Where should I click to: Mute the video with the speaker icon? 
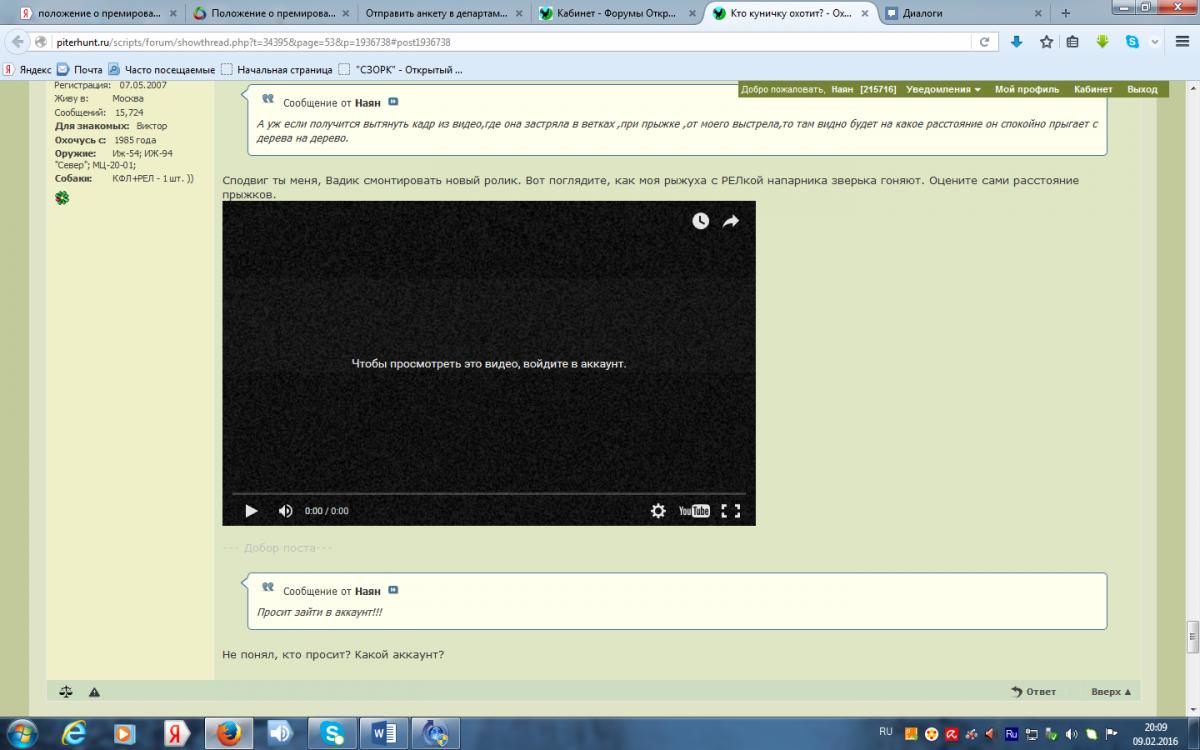click(x=285, y=511)
